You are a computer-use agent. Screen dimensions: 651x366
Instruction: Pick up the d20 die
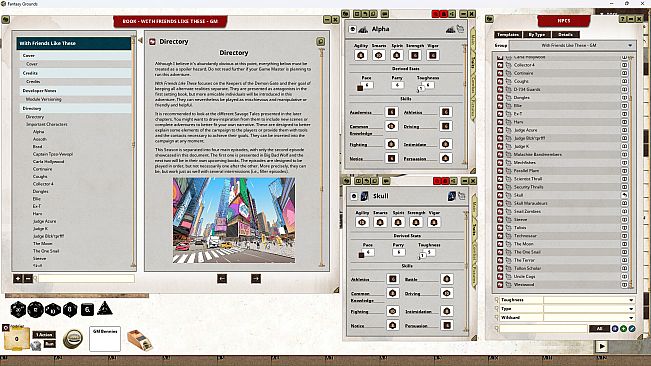tap(18, 309)
